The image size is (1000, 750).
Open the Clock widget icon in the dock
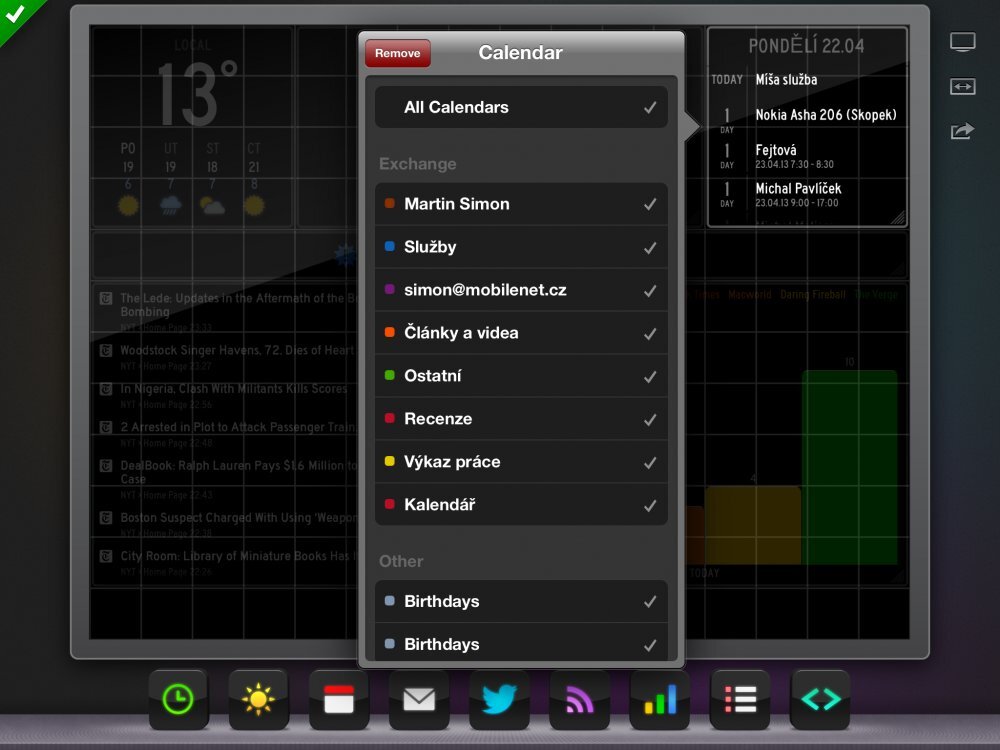pyautogui.click(x=179, y=700)
